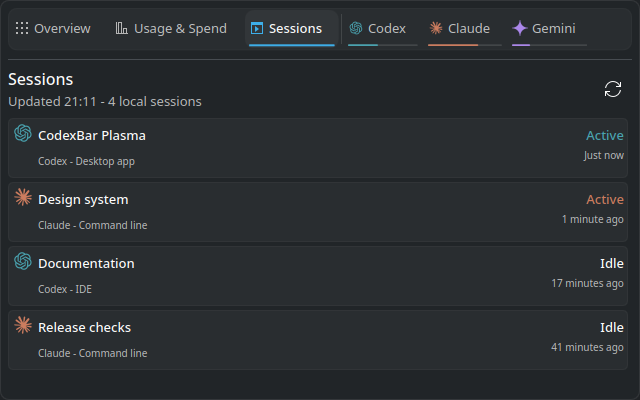The height and width of the screenshot is (400, 640).
Task: Click the Sessions tab play icon
Action: [x=257, y=28]
